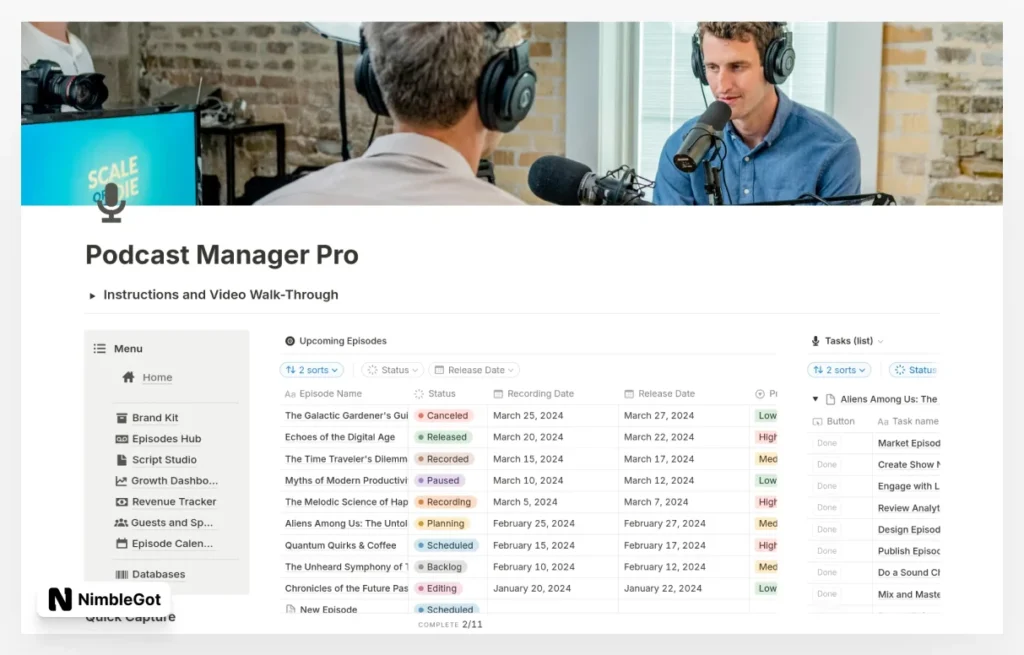Screen dimensions: 1024x655
Task: Open the Release Date filter dropdown
Action: coord(474,370)
